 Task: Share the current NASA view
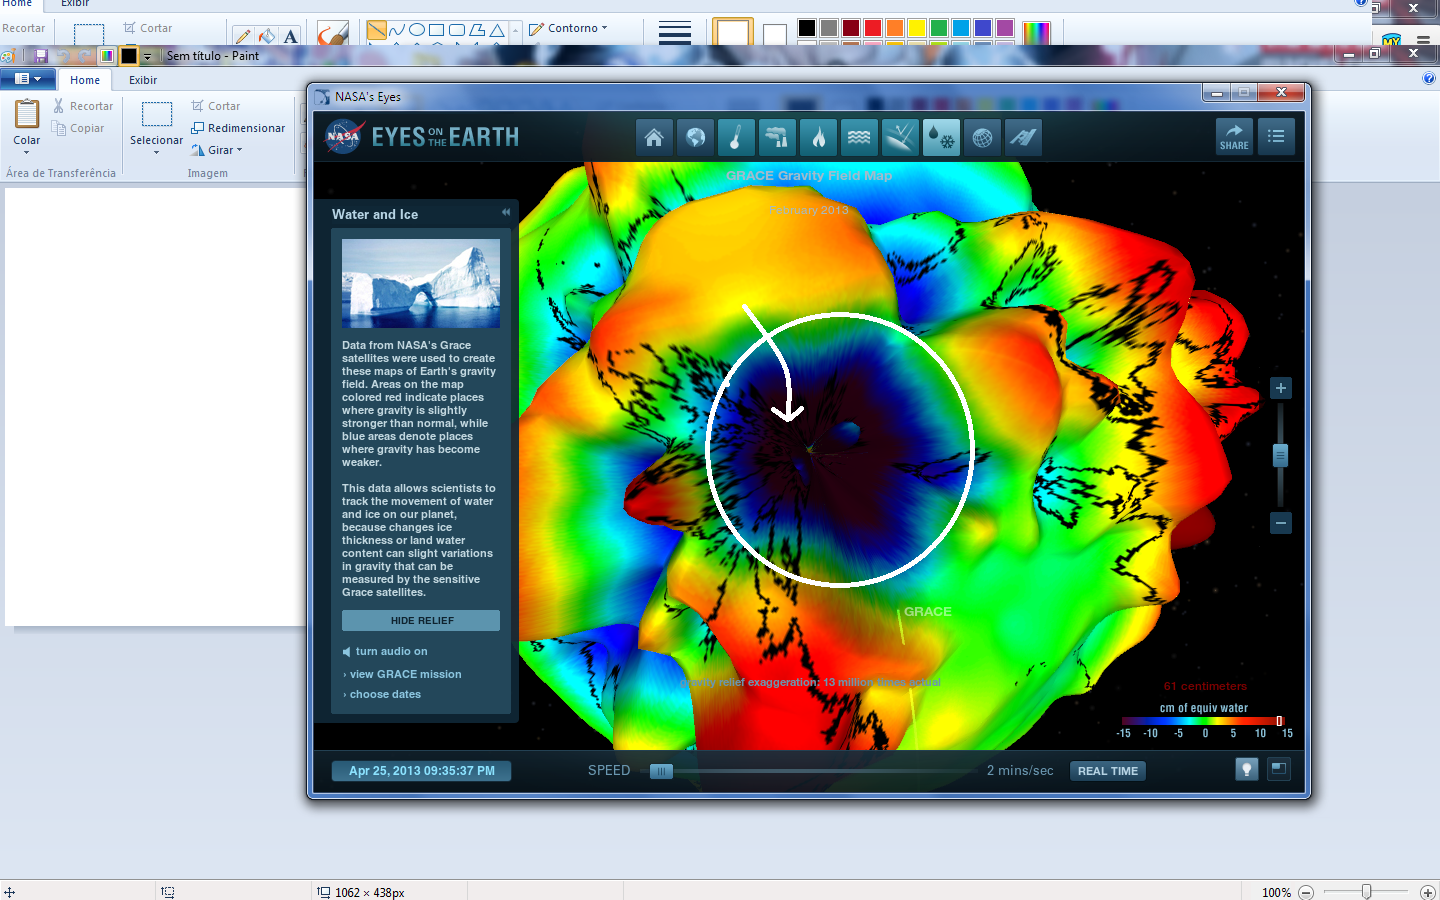[1234, 137]
